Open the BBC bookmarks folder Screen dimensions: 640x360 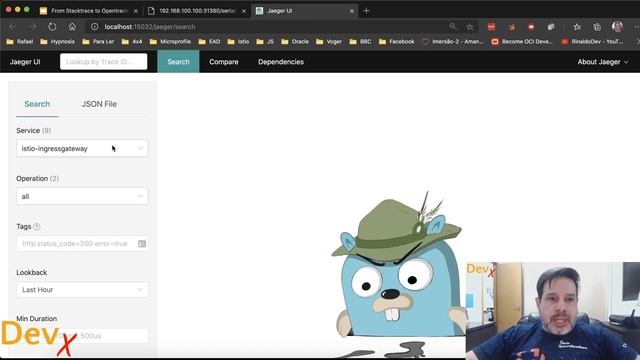point(360,41)
